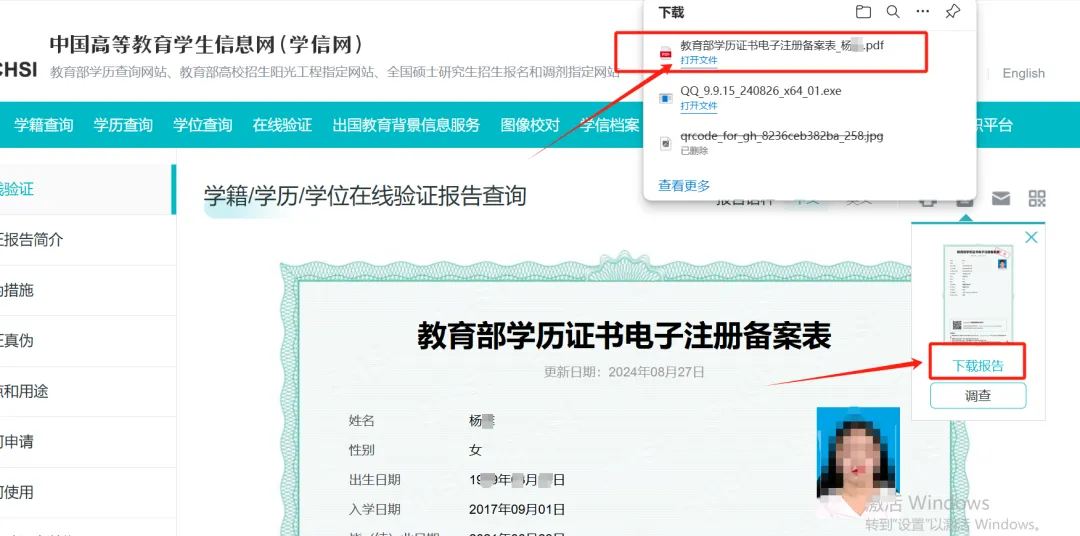
Task: Open 学位查询 in navigation bar
Action: (x=202, y=125)
